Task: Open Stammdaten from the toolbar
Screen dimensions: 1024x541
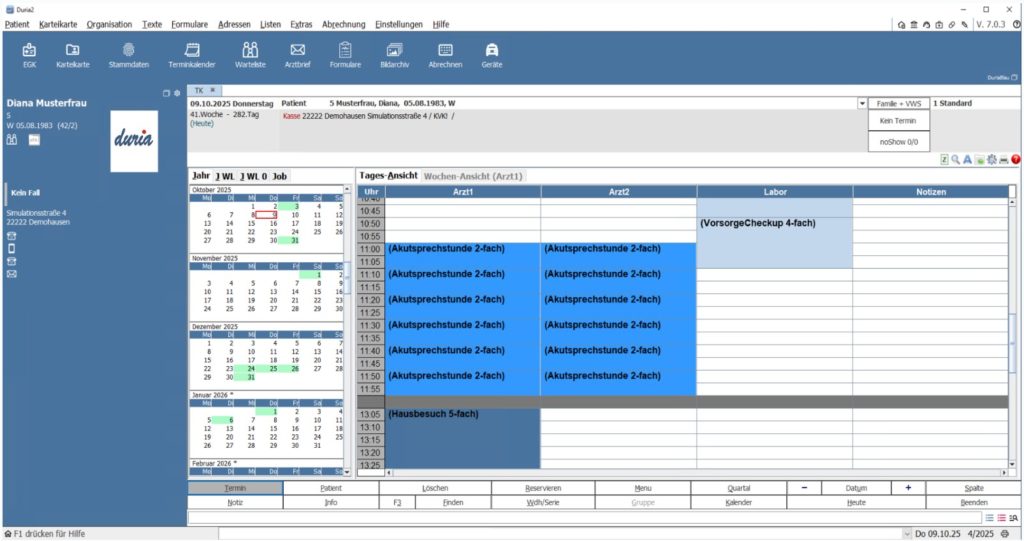Action: pos(129,55)
